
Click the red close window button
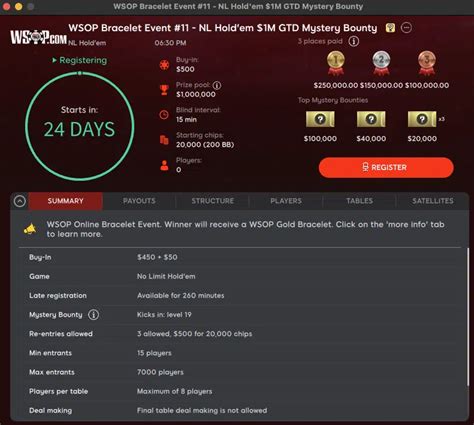click(x=7, y=7)
